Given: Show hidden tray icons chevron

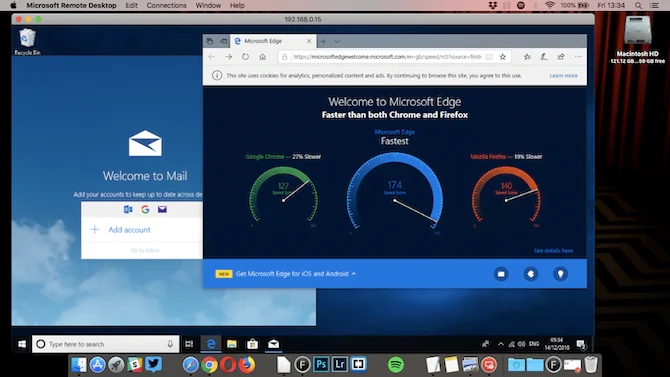Looking at the screenshot, I should 501,344.
